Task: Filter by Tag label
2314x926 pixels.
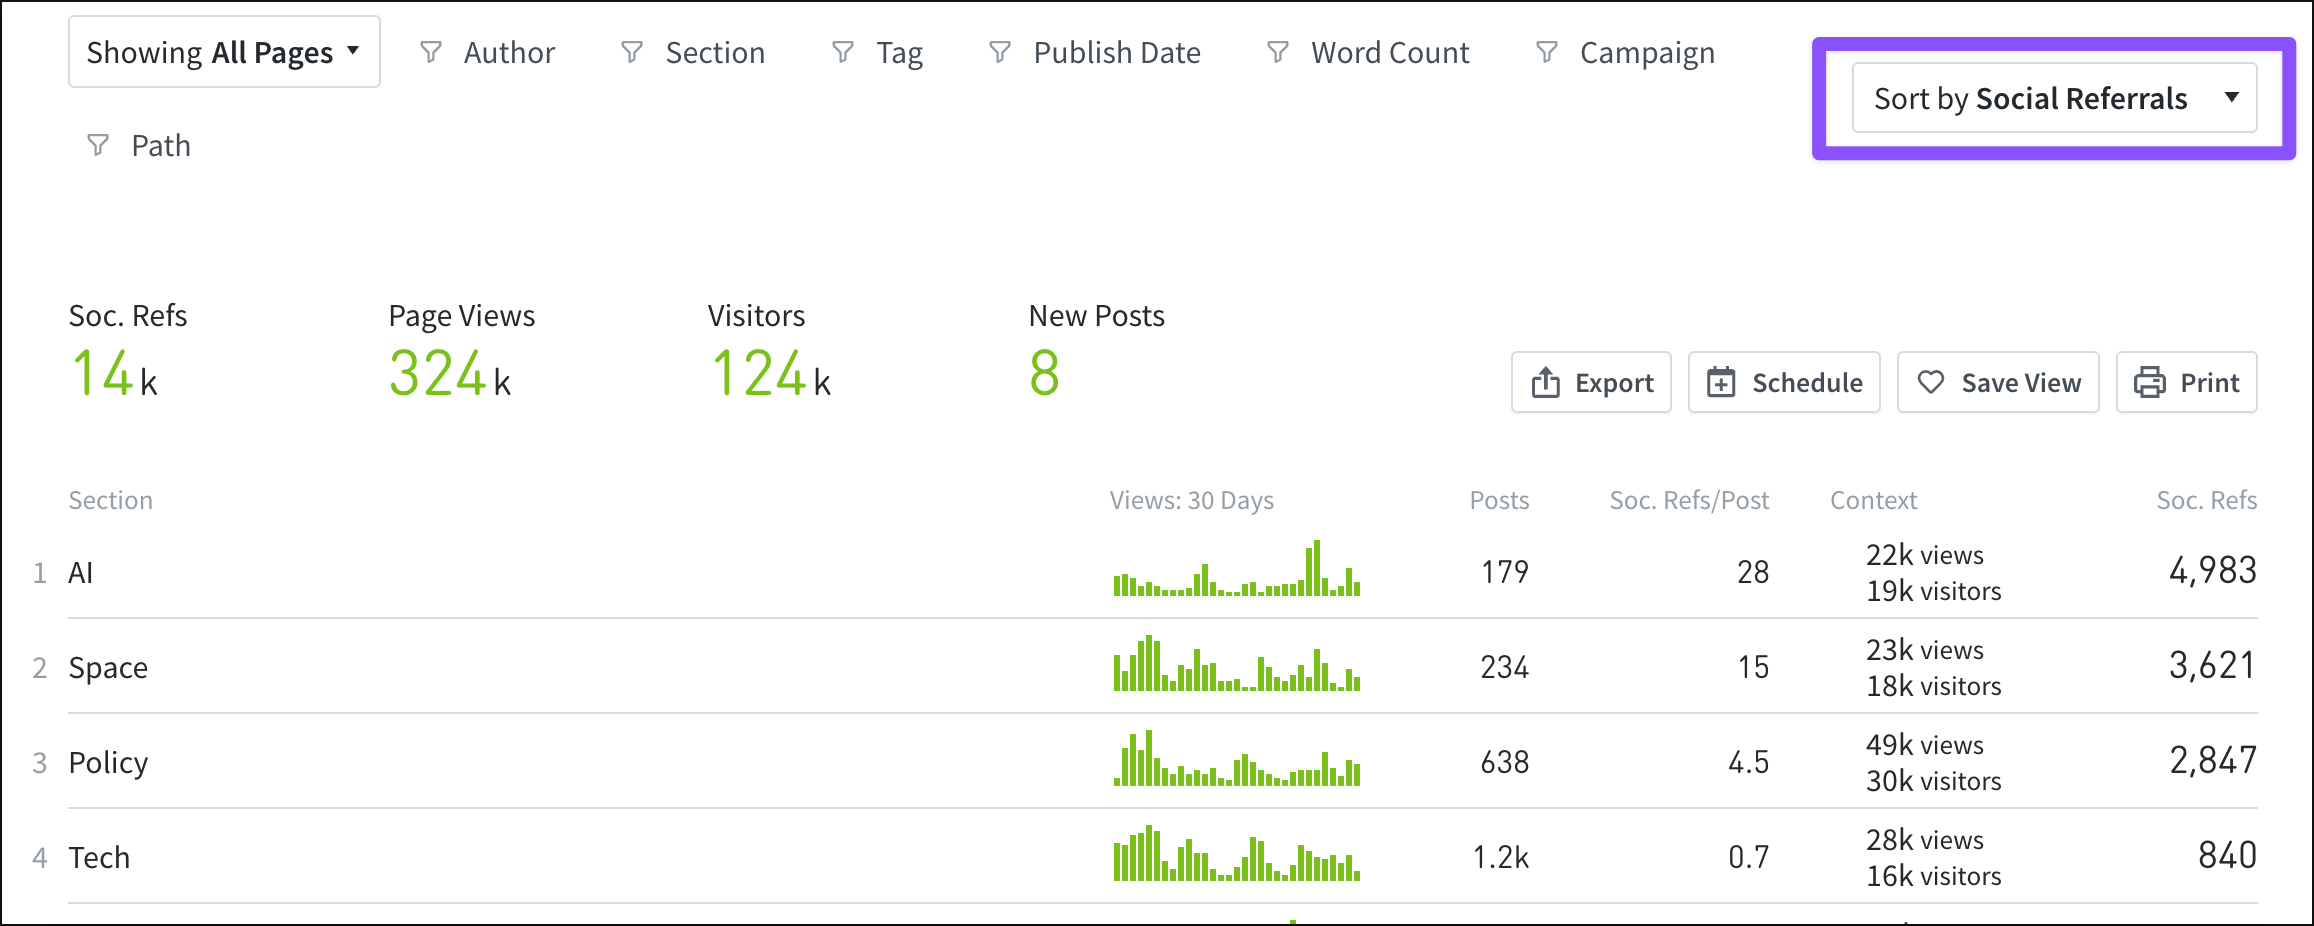Action: (900, 53)
